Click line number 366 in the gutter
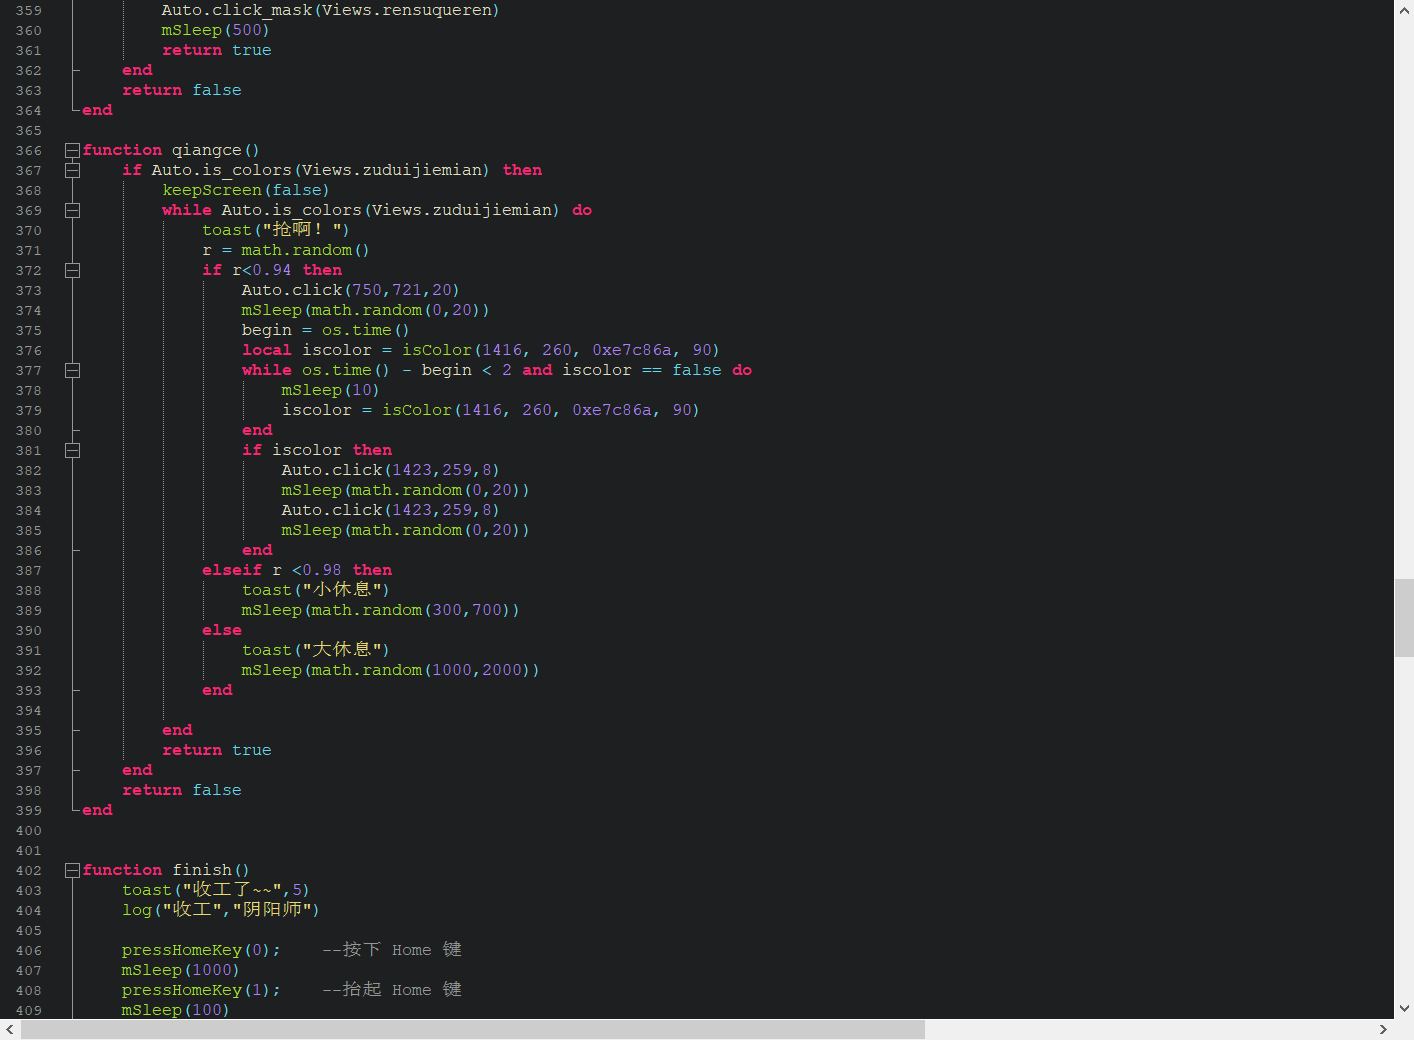 29,150
